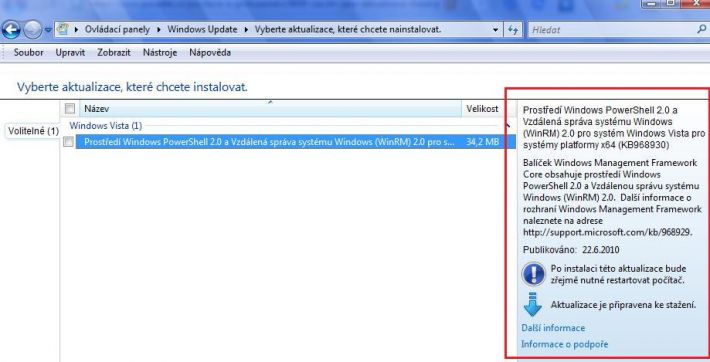Image resolution: width=710 pixels, height=362 pixels.
Task: Open recent pages dropdown beside navigation arrows
Action: [48, 31]
